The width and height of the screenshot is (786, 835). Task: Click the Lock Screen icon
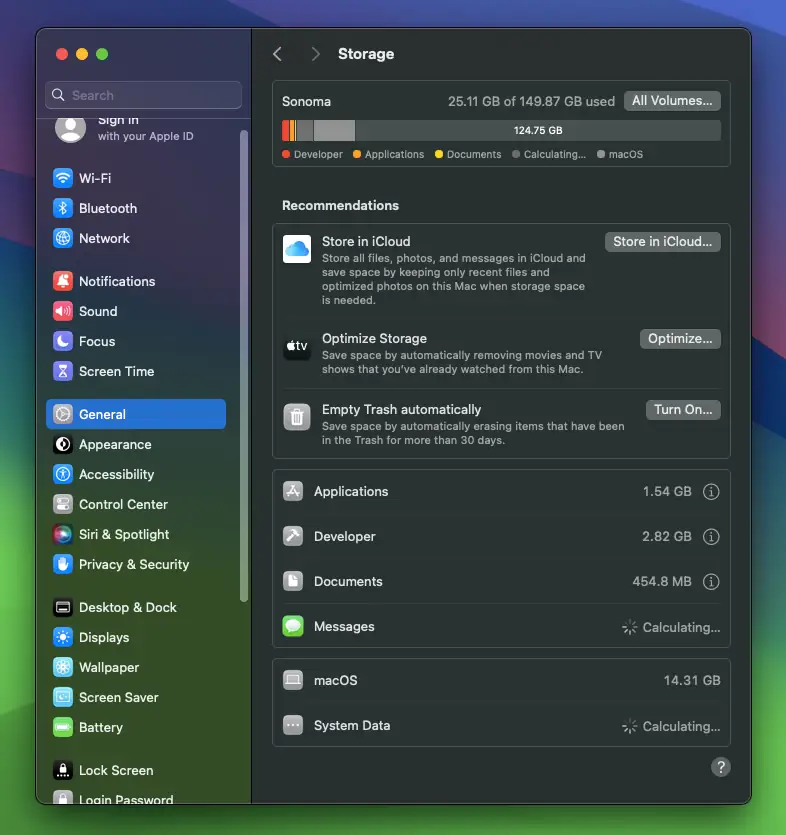(x=63, y=770)
